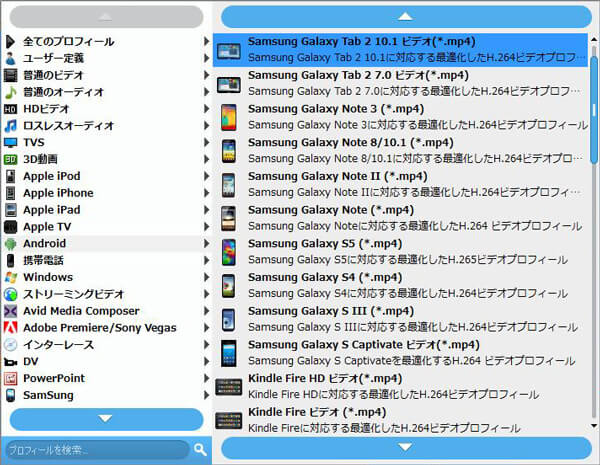Click the Kindle Fire HD thumbnail
The image size is (600, 465).
228,387
